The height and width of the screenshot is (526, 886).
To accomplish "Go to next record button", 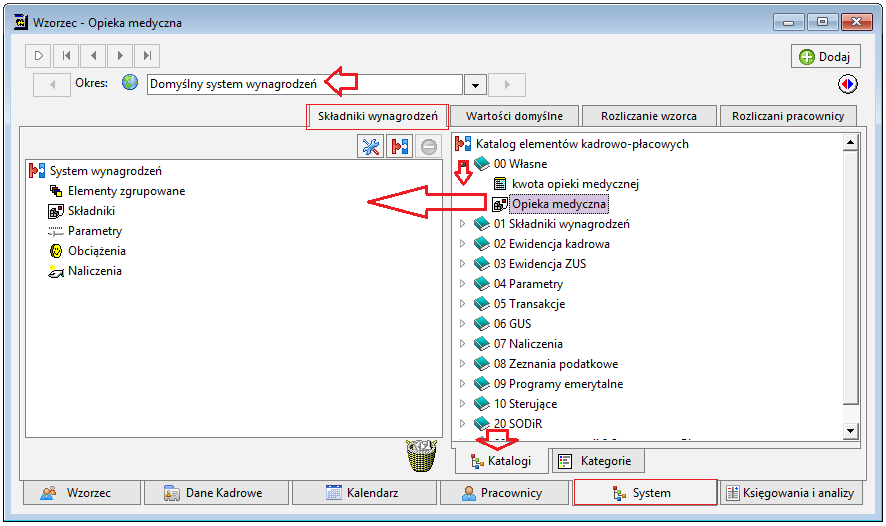I will pos(120,56).
